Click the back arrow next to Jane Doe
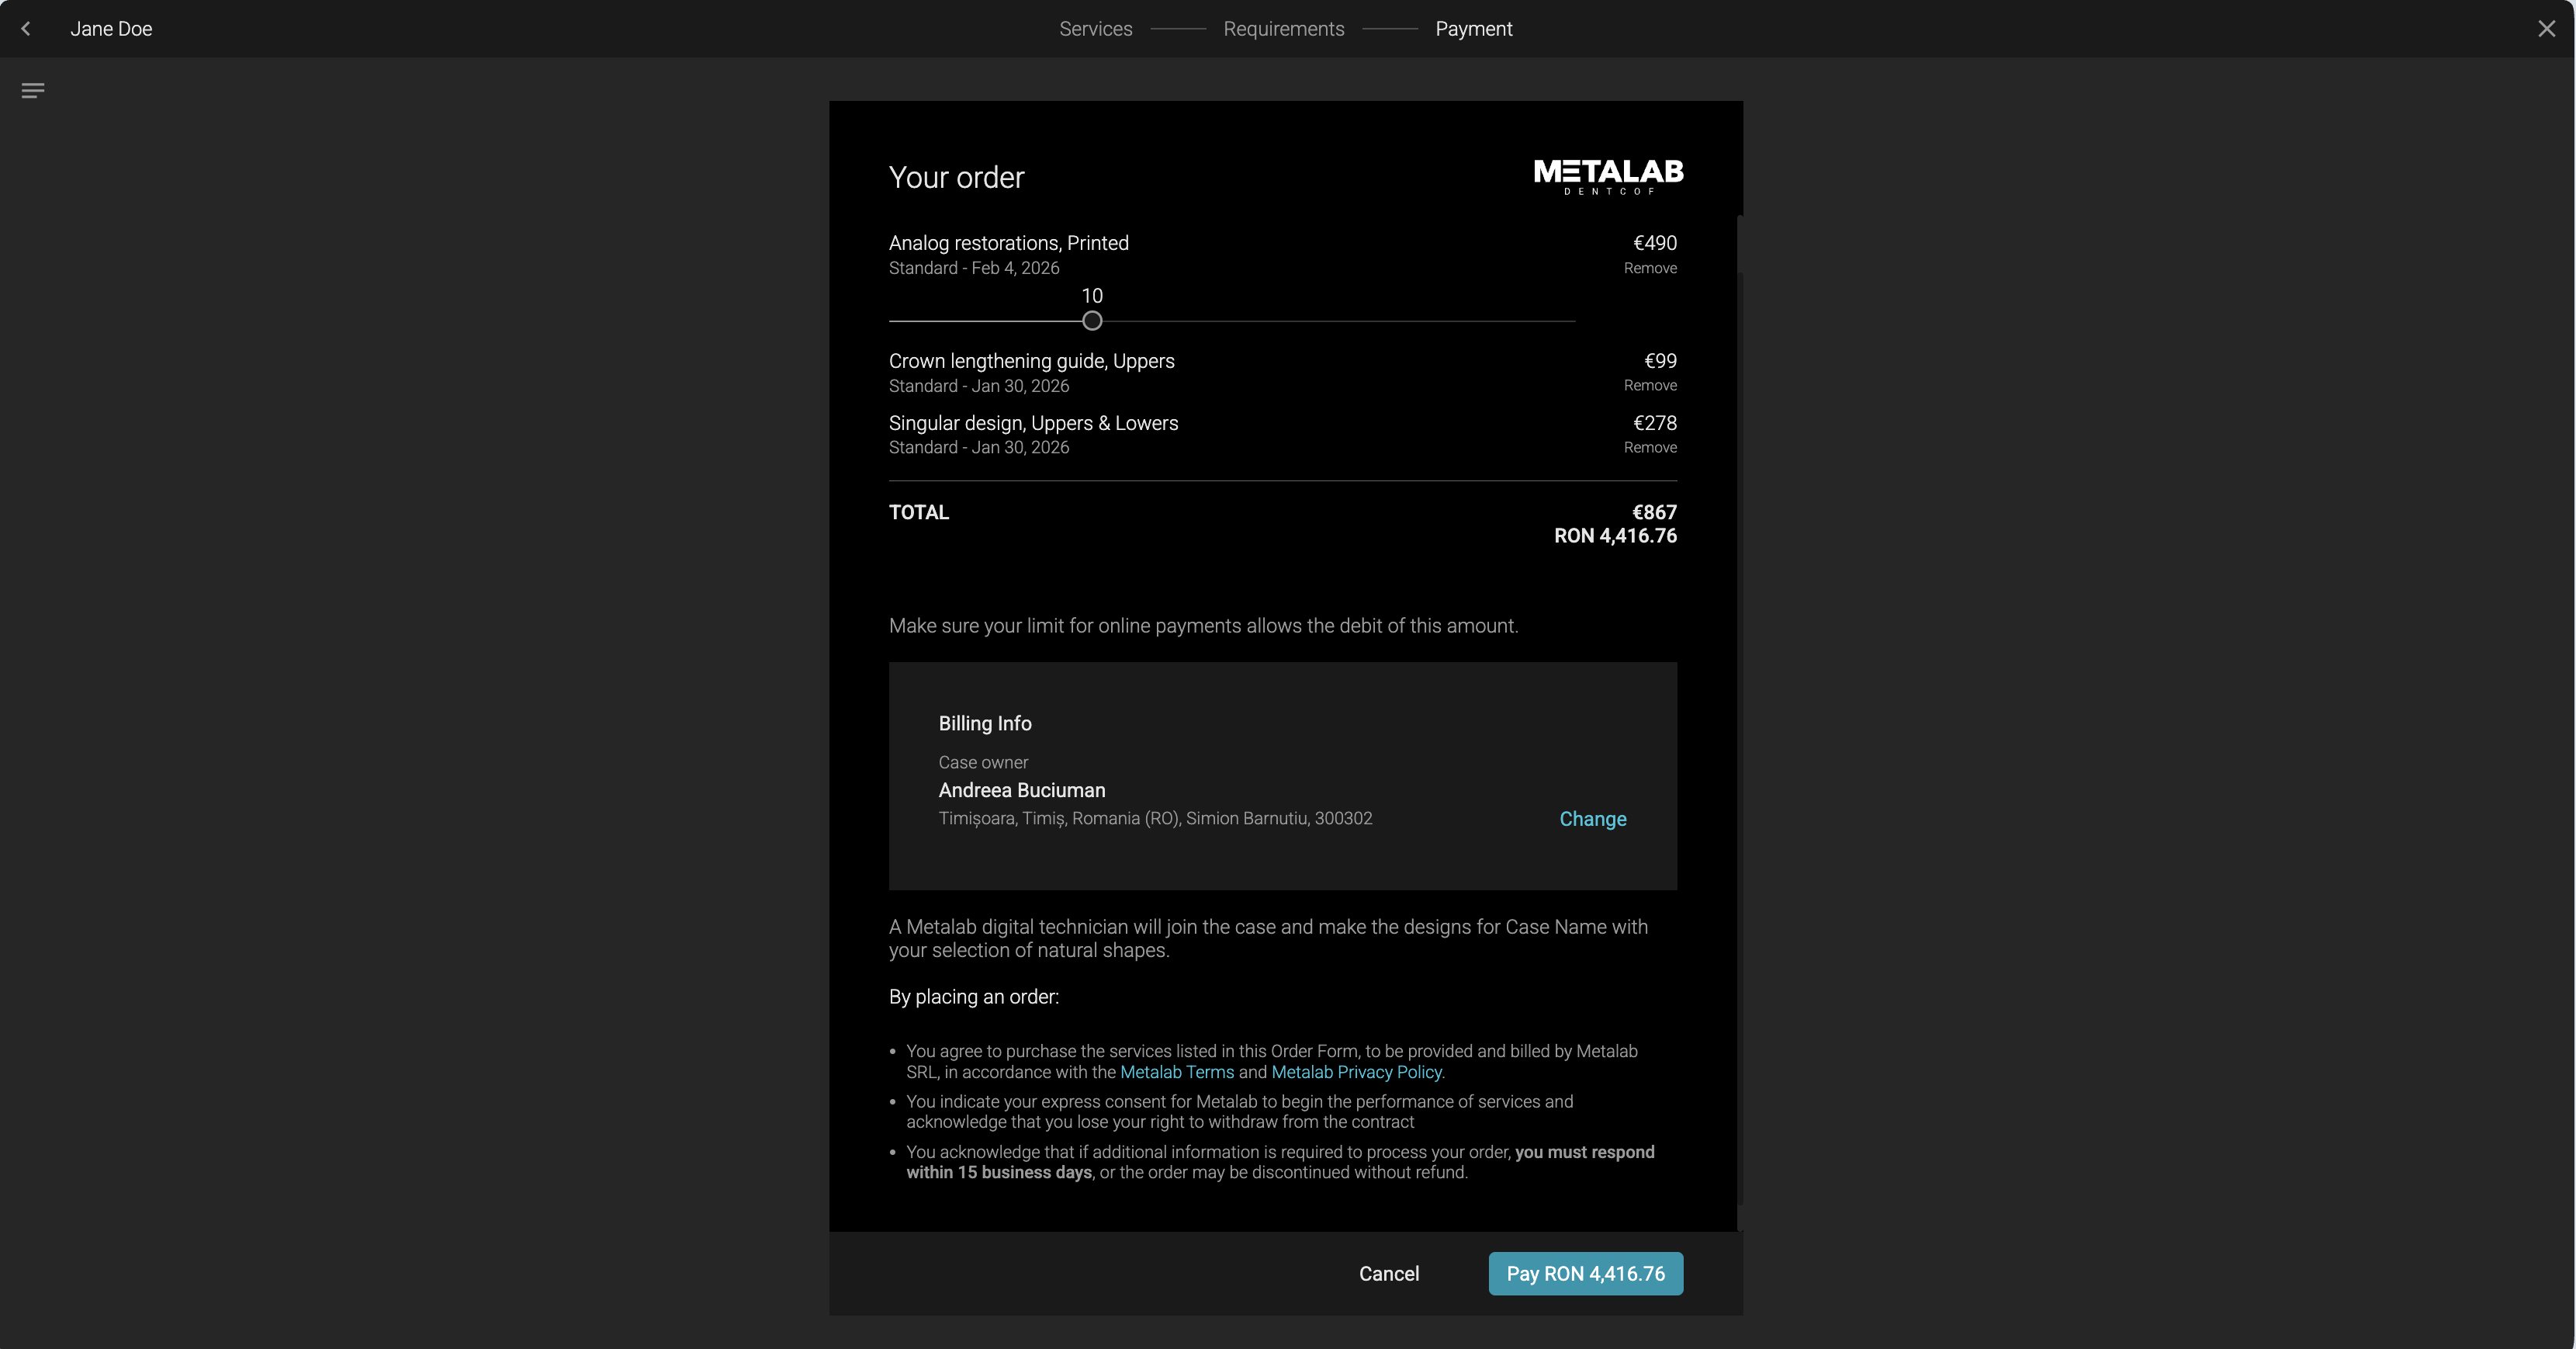The height and width of the screenshot is (1349, 2576). point(26,29)
